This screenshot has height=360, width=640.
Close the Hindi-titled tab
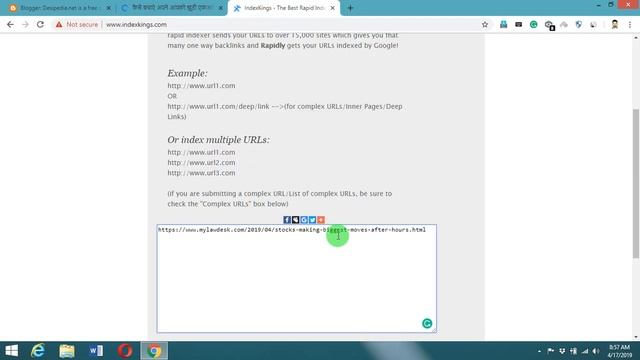[220, 8]
